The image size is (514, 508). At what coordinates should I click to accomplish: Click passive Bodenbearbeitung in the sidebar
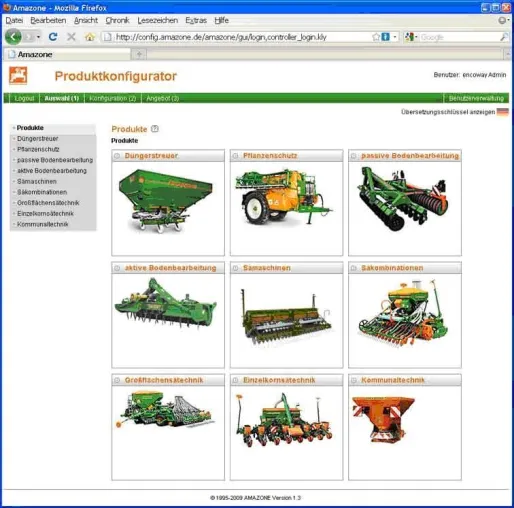(x=55, y=160)
